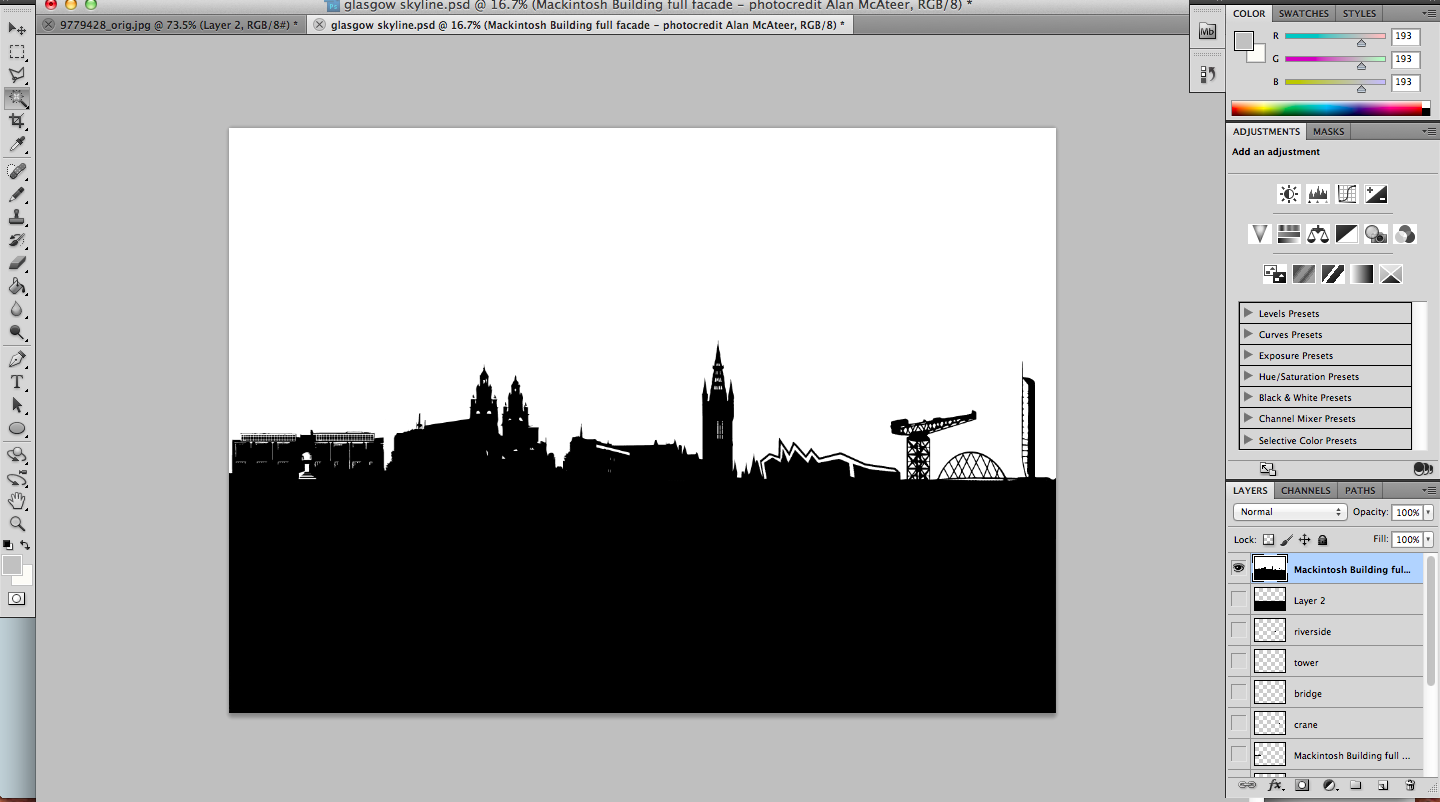Hide the selected Mackintosh Building layer
Screen dimensions: 1440x802
pos(1239,568)
